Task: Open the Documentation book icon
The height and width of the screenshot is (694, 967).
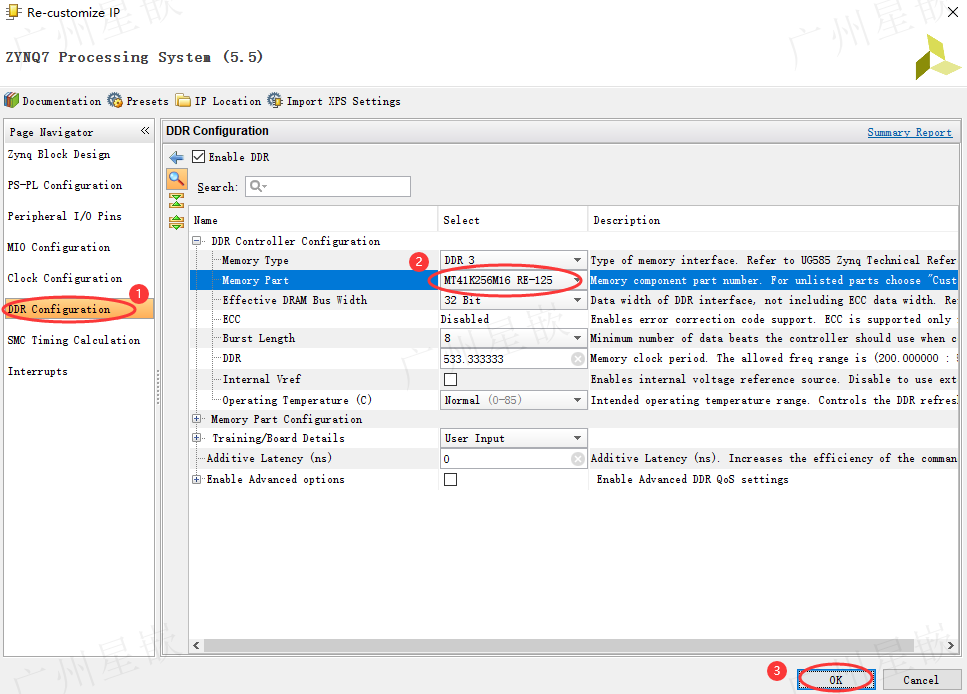Action: (12, 100)
